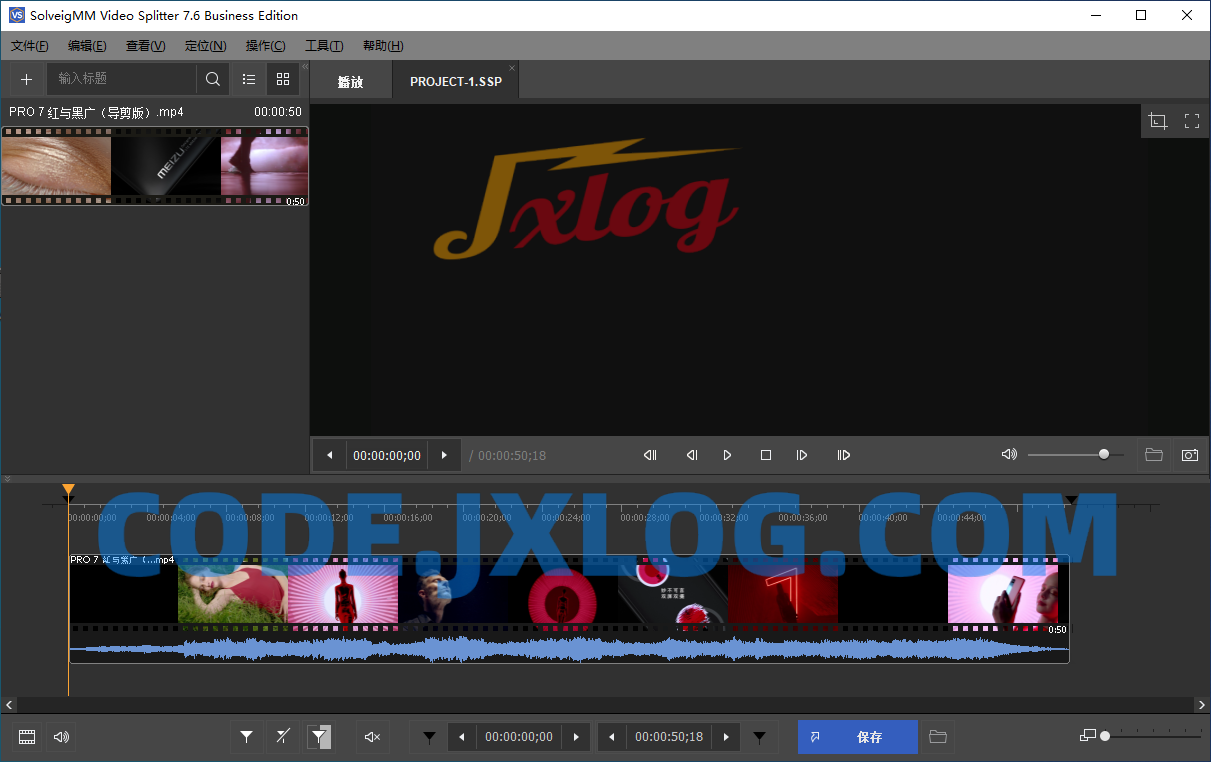Switch to the 播放 tab

click(x=350, y=81)
